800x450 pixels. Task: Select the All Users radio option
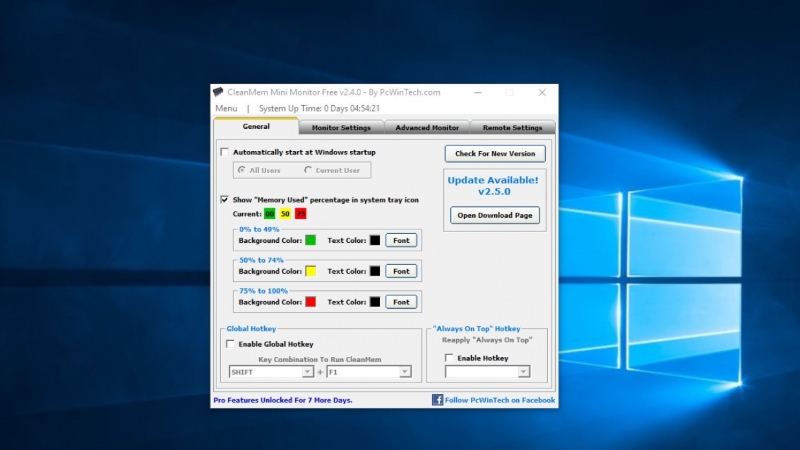click(x=241, y=170)
